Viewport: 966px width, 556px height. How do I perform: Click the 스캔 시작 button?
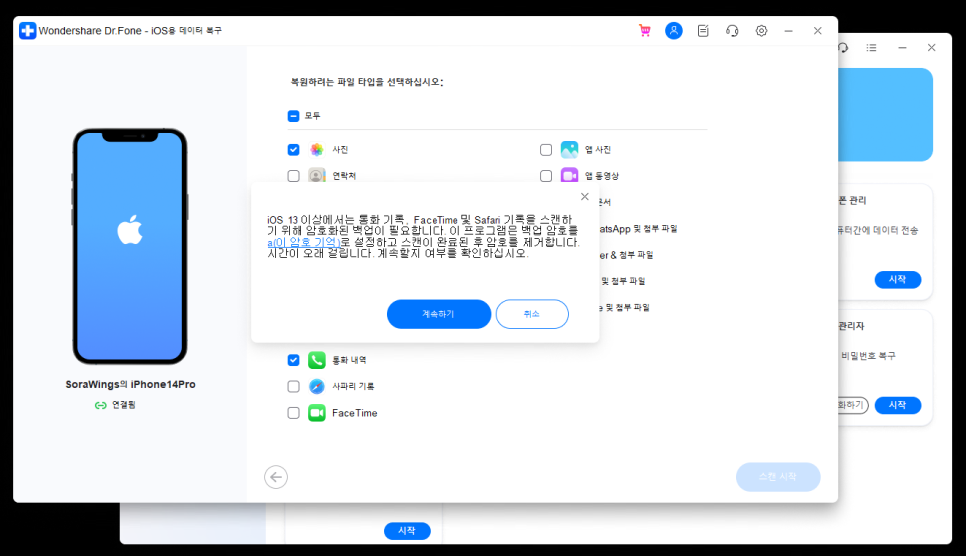pos(778,477)
